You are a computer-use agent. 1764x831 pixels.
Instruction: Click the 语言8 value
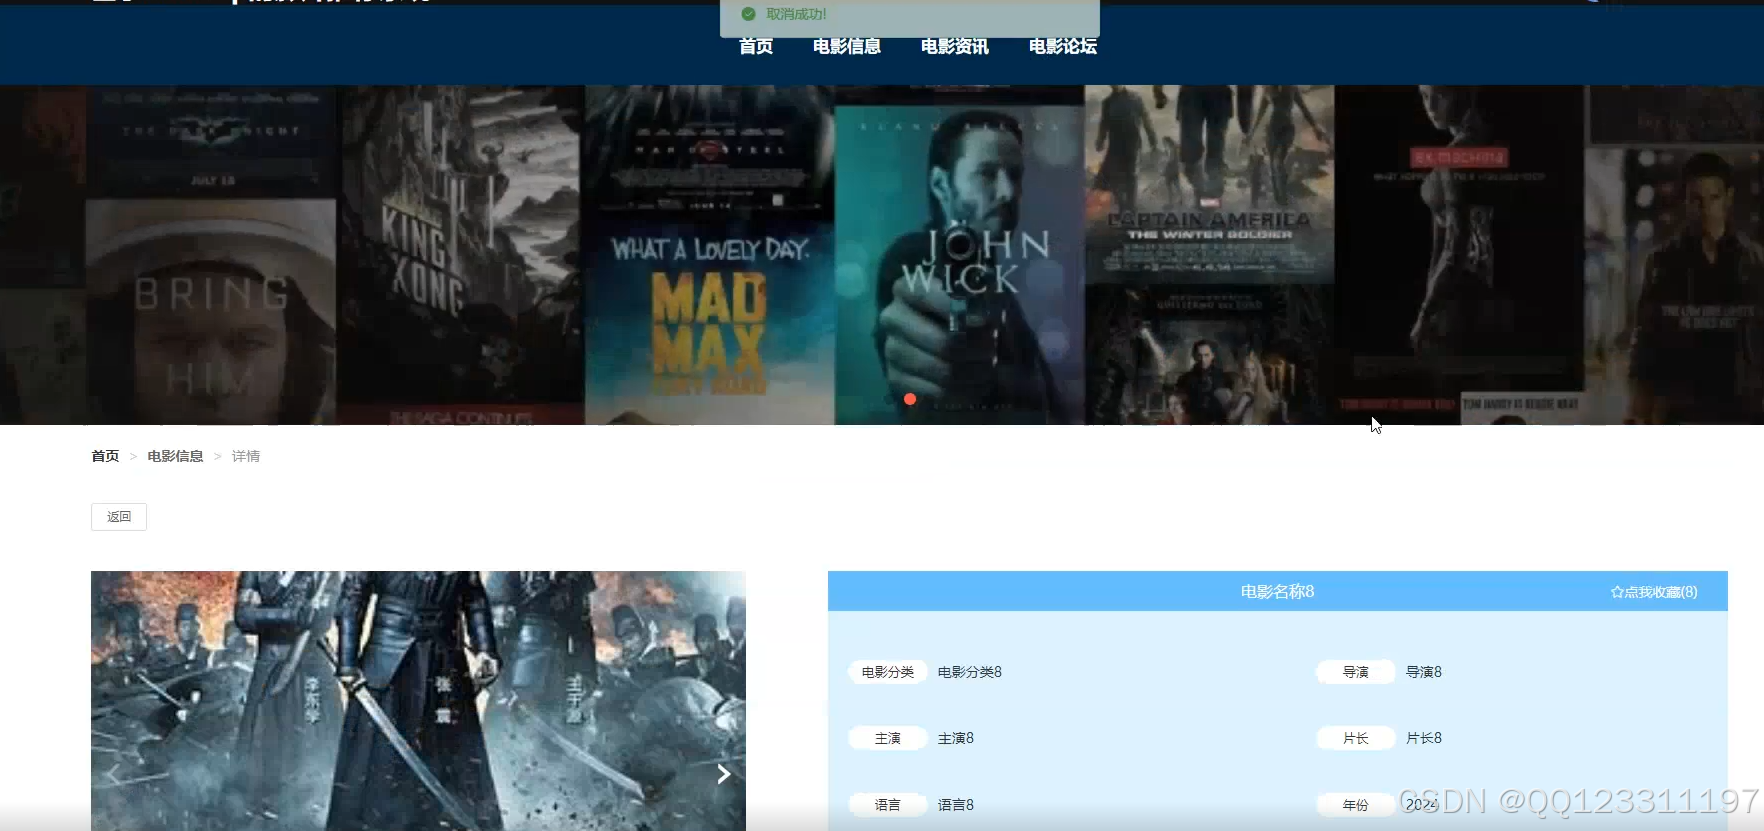click(x=956, y=804)
